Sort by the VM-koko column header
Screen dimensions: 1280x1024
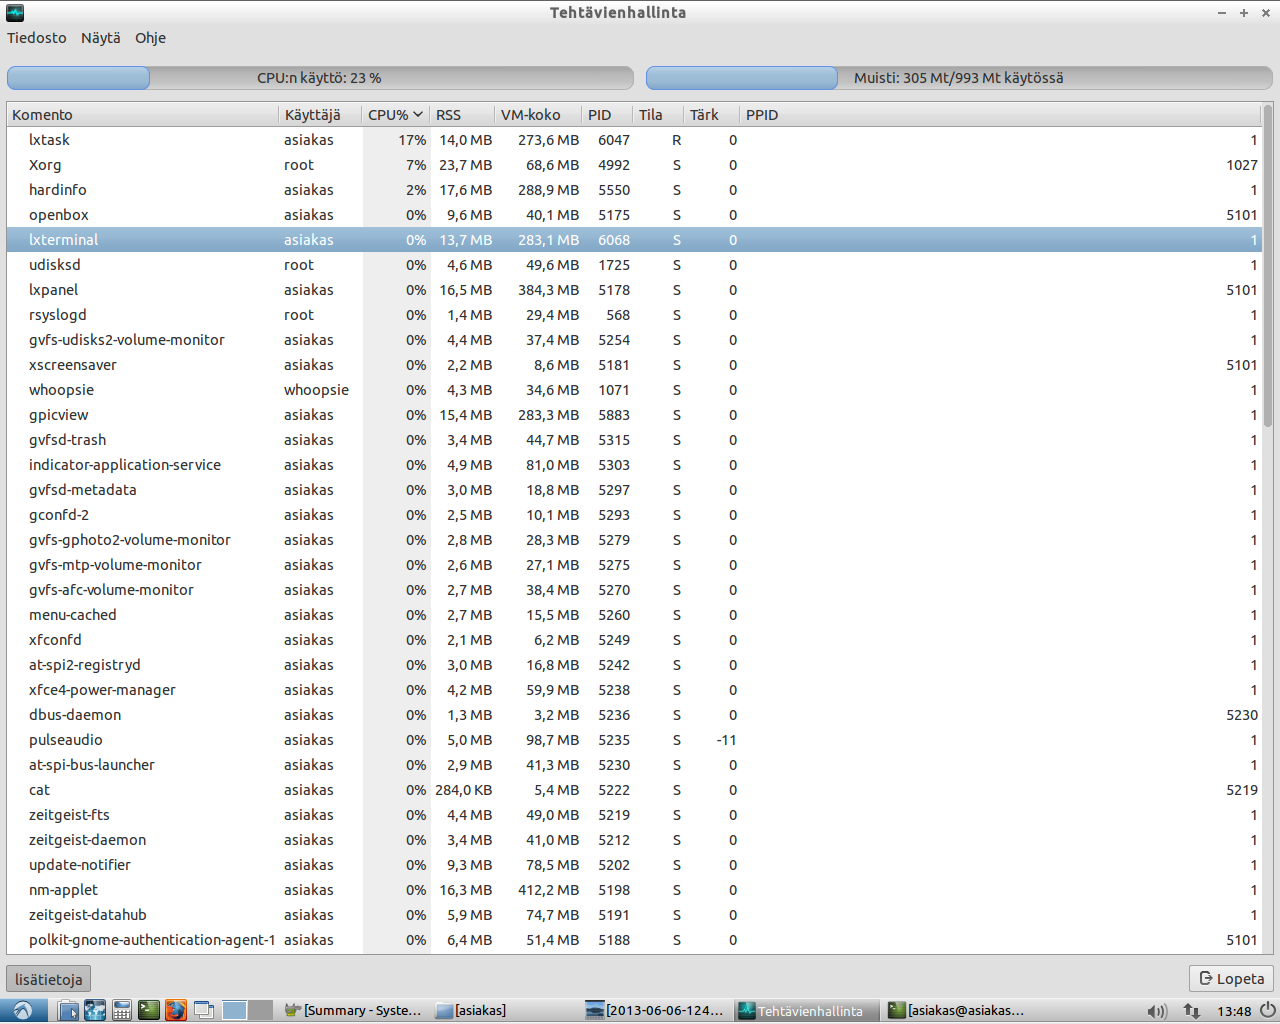[538, 115]
